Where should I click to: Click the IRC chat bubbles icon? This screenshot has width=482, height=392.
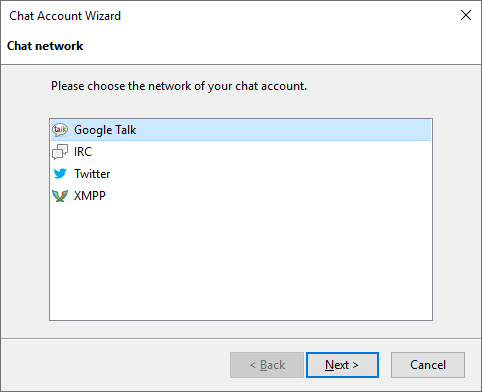click(x=60, y=152)
